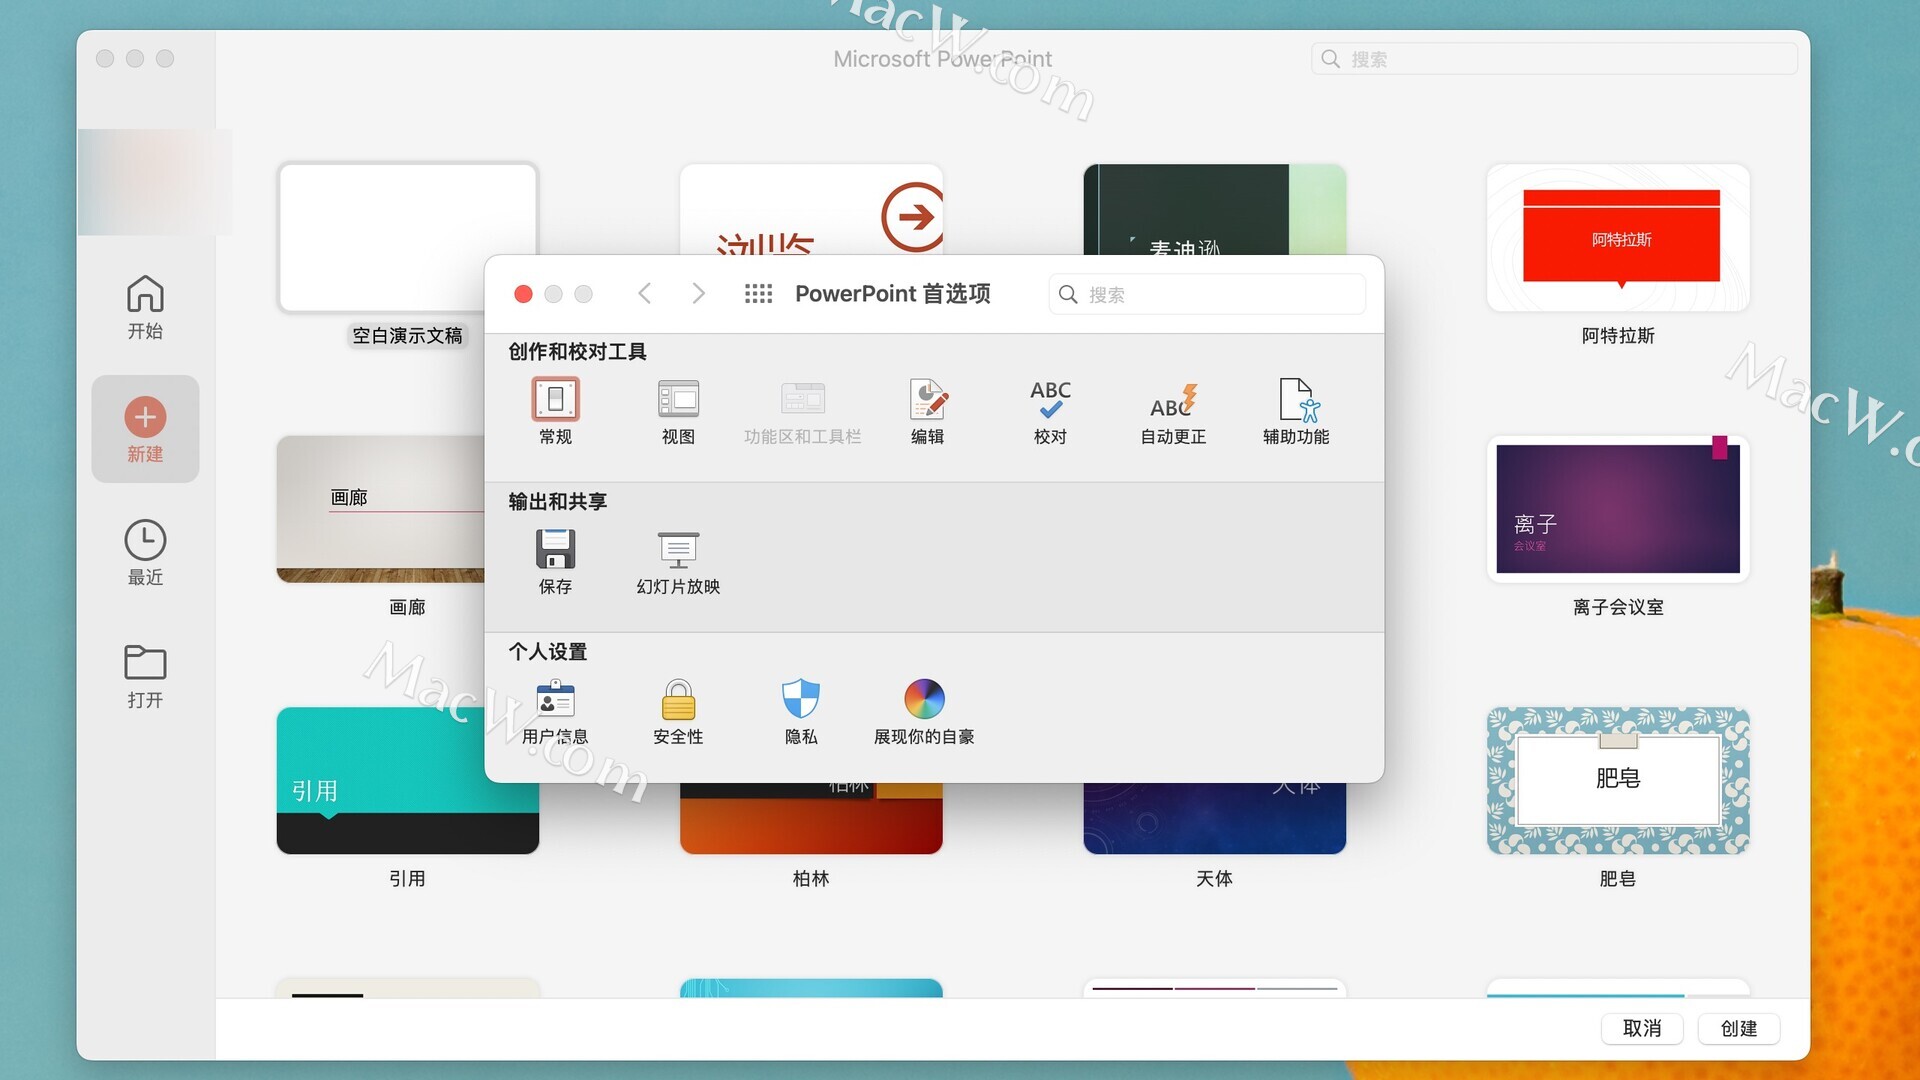Click the 取消 (Cancel) button

(1641, 1028)
